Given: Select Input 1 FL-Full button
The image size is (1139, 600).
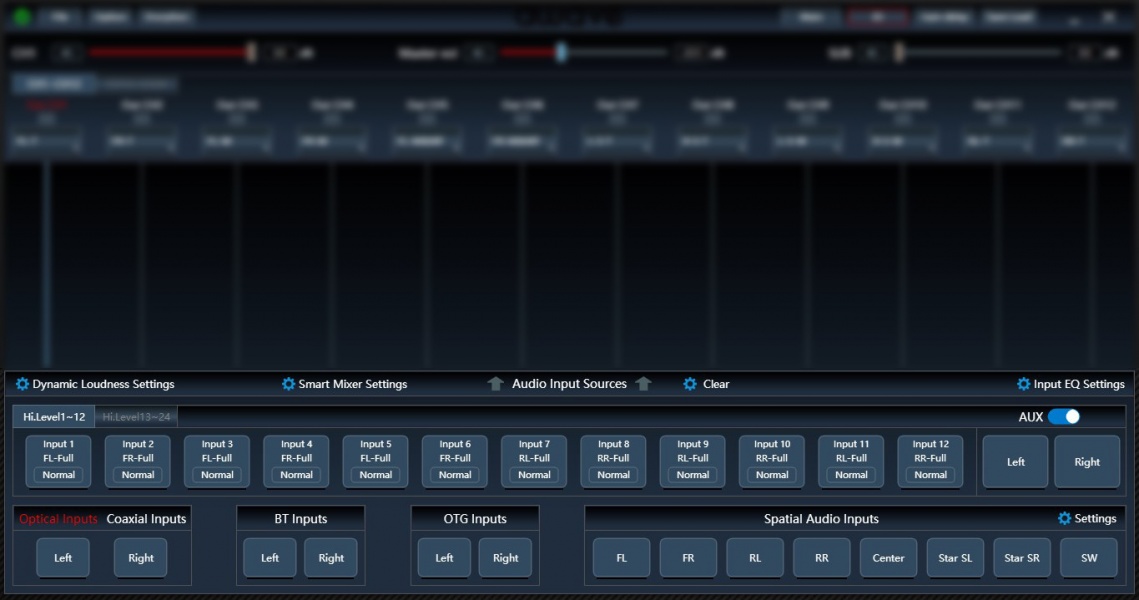Looking at the screenshot, I should pyautogui.click(x=58, y=461).
